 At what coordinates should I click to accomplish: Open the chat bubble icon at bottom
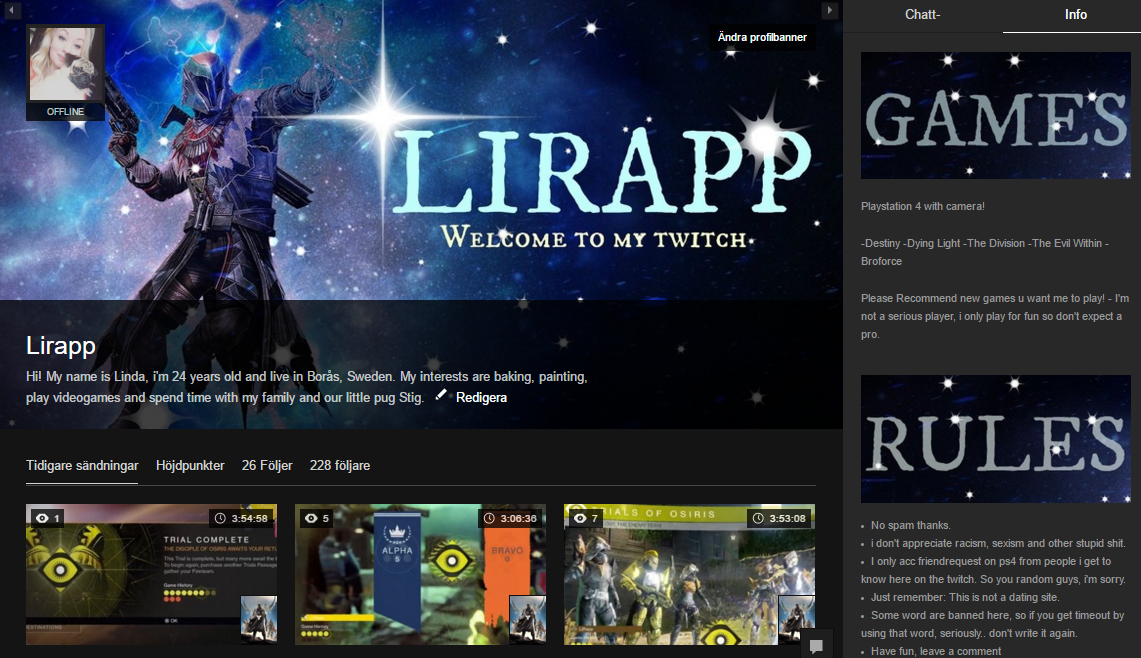click(x=816, y=646)
